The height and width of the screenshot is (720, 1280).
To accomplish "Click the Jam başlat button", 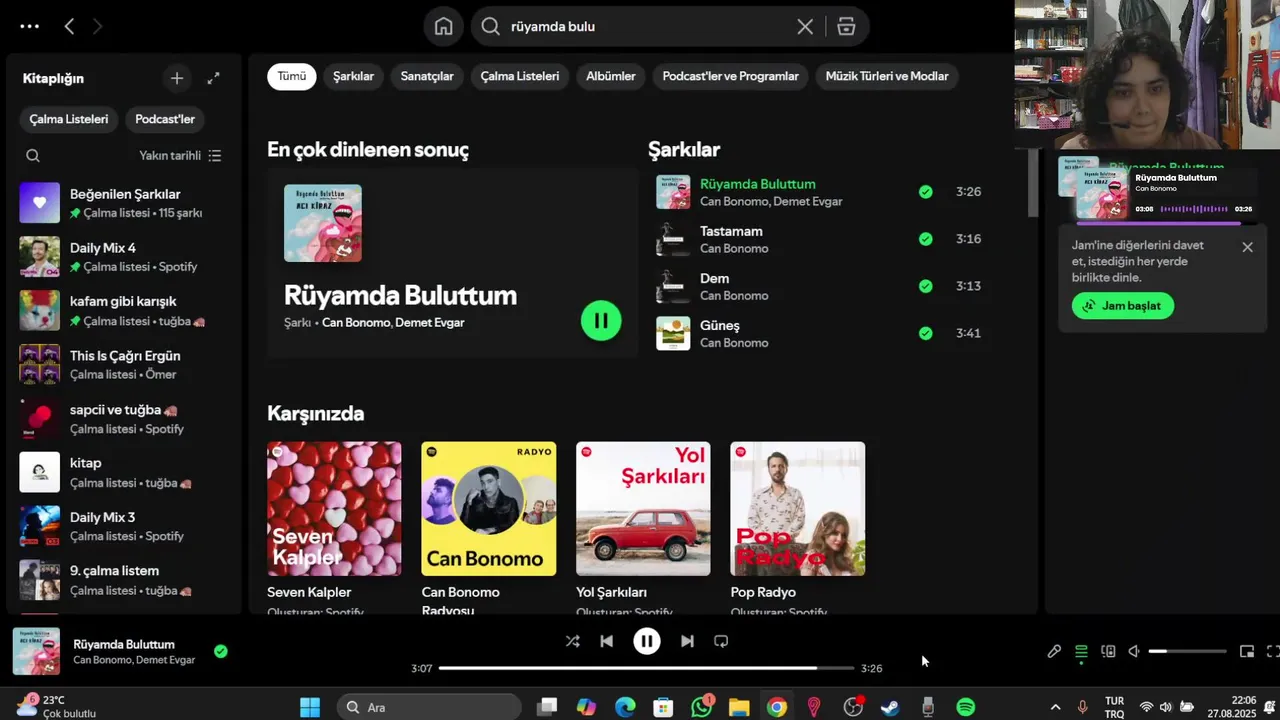I will 1123,306.
